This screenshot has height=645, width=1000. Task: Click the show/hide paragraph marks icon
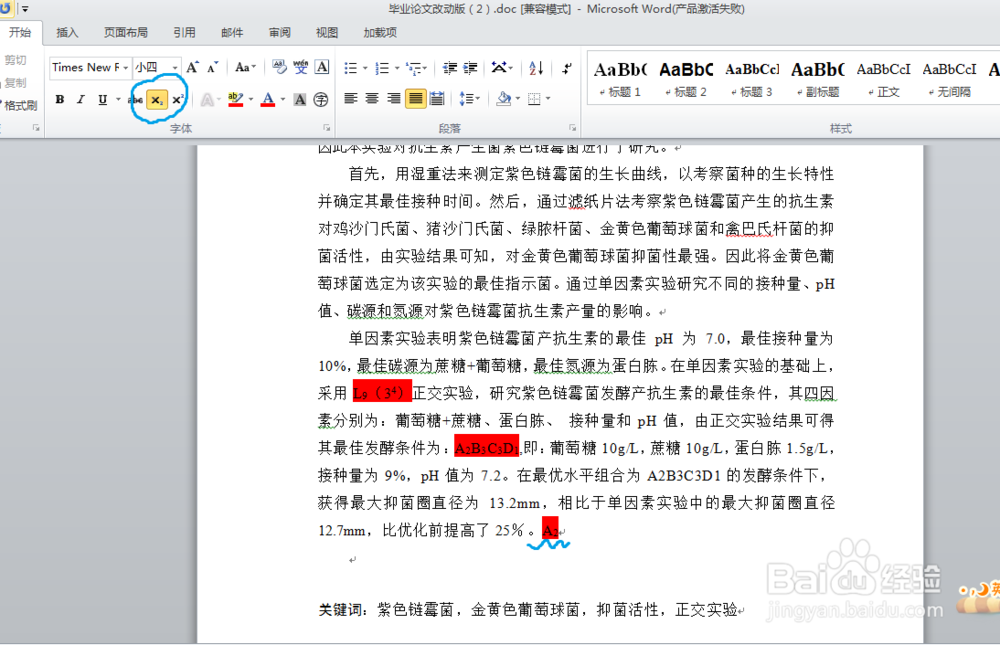(567, 67)
